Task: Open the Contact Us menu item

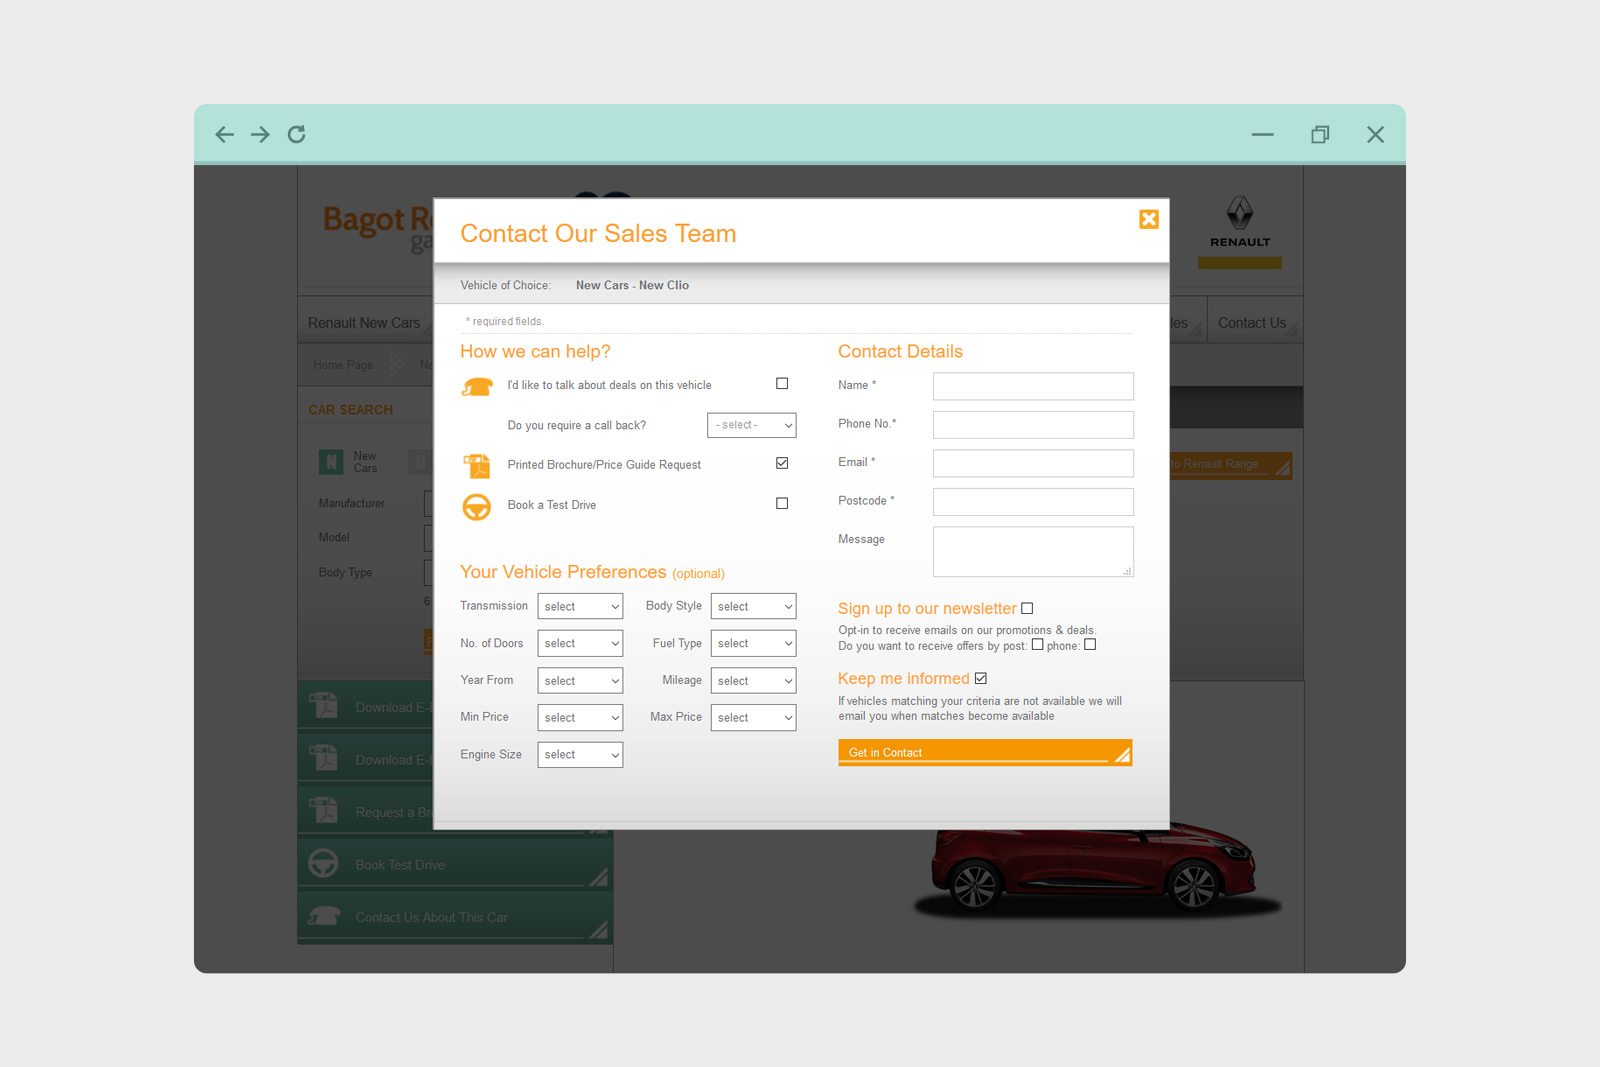Action: click(1251, 323)
